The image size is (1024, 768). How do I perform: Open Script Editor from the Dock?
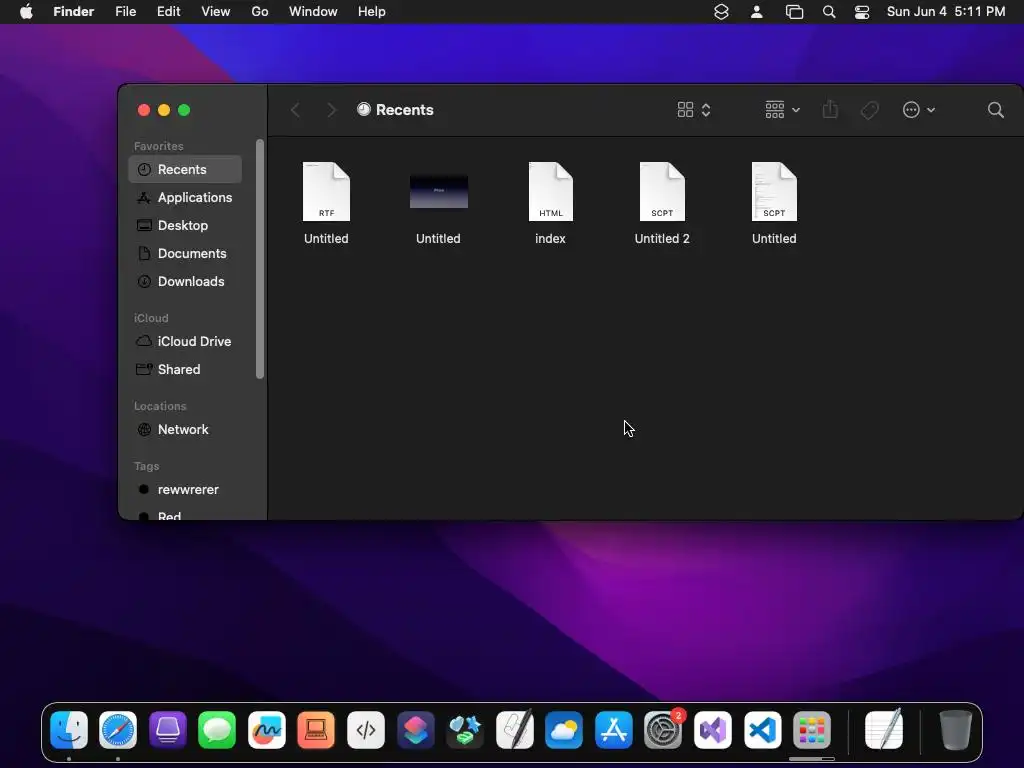(515, 730)
